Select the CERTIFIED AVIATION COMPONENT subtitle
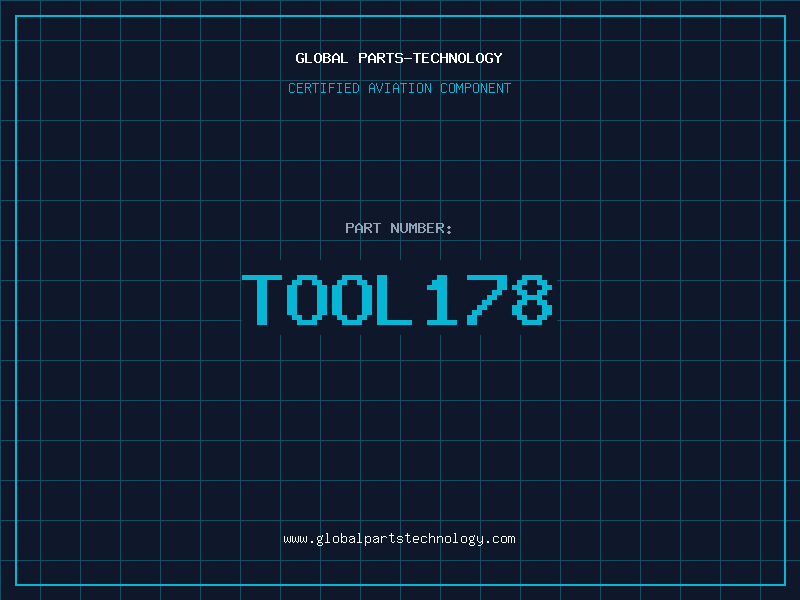Image resolution: width=800 pixels, height=600 pixels. pos(399,88)
